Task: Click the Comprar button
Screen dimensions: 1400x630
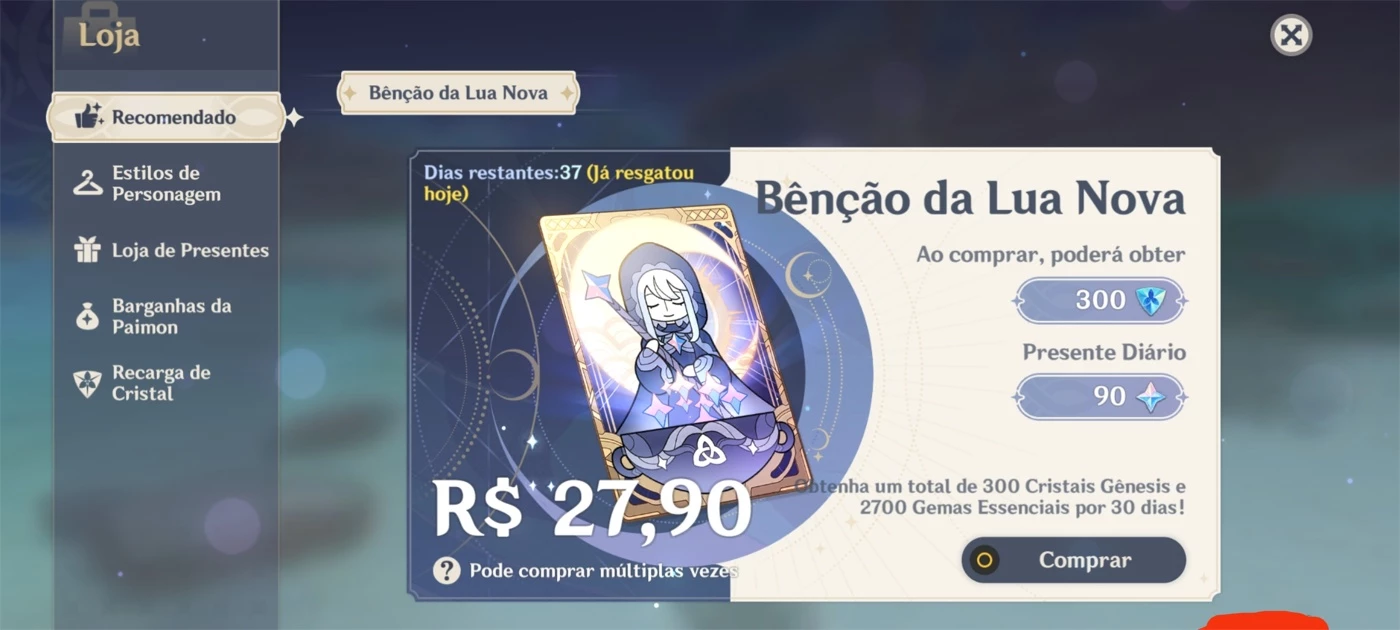Action: tap(1074, 560)
